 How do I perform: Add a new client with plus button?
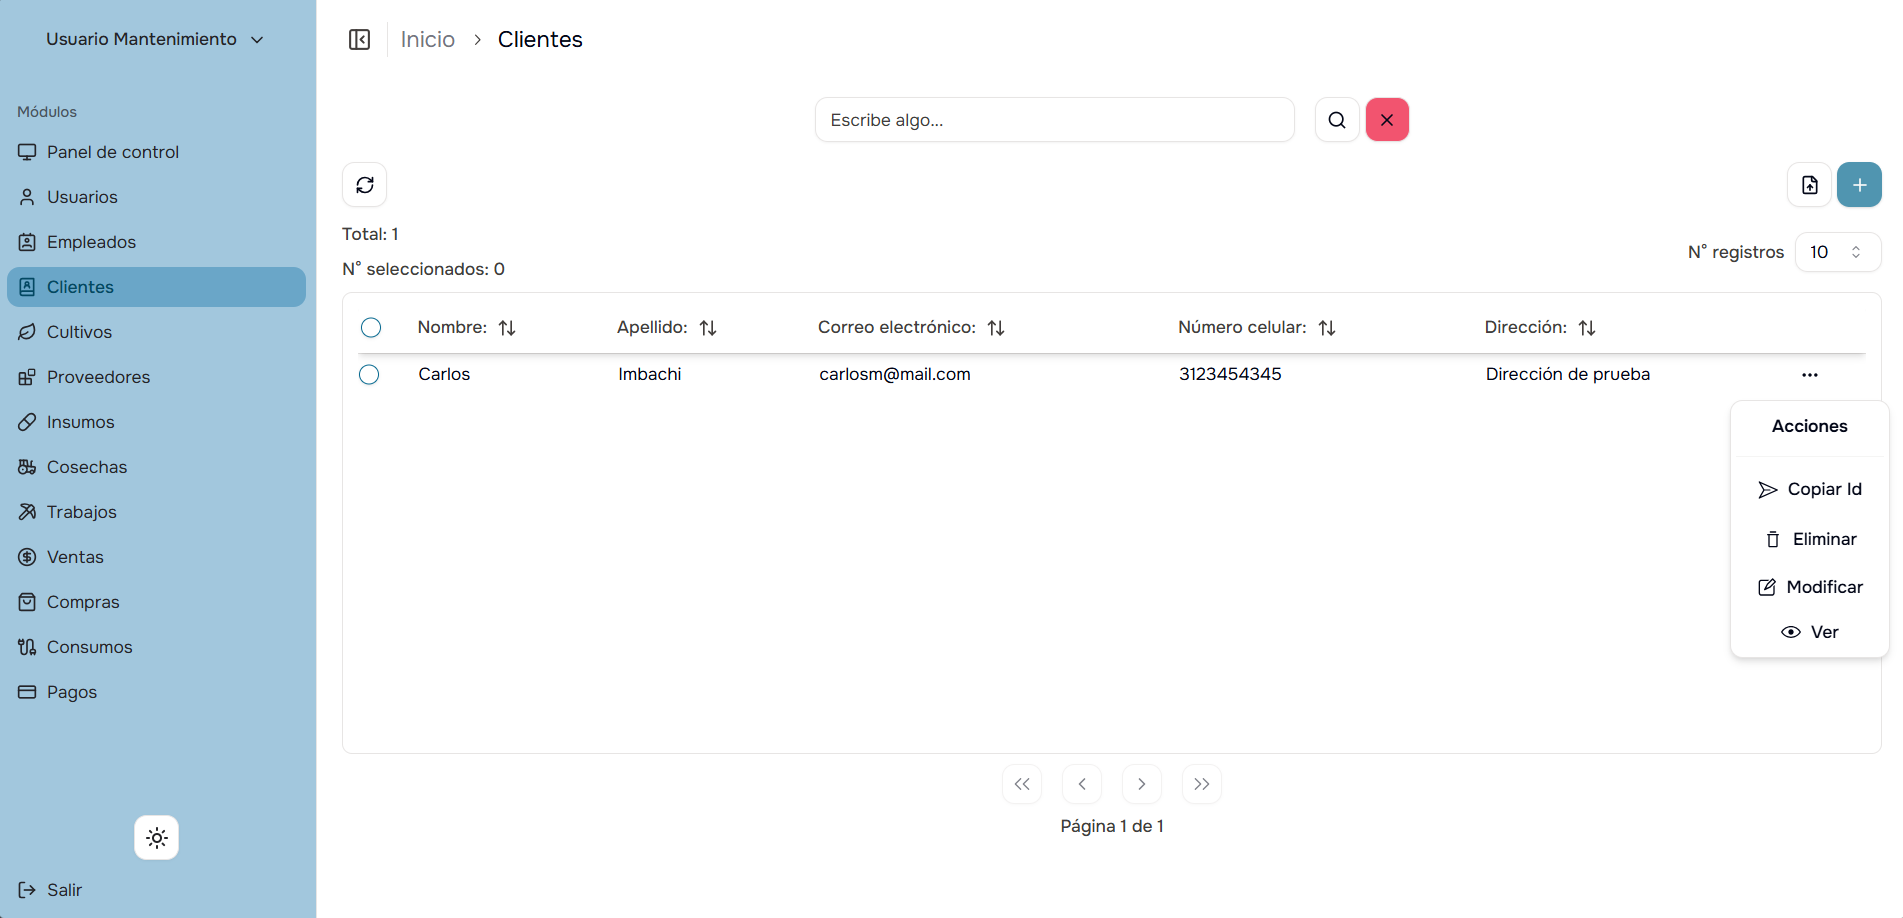point(1859,185)
